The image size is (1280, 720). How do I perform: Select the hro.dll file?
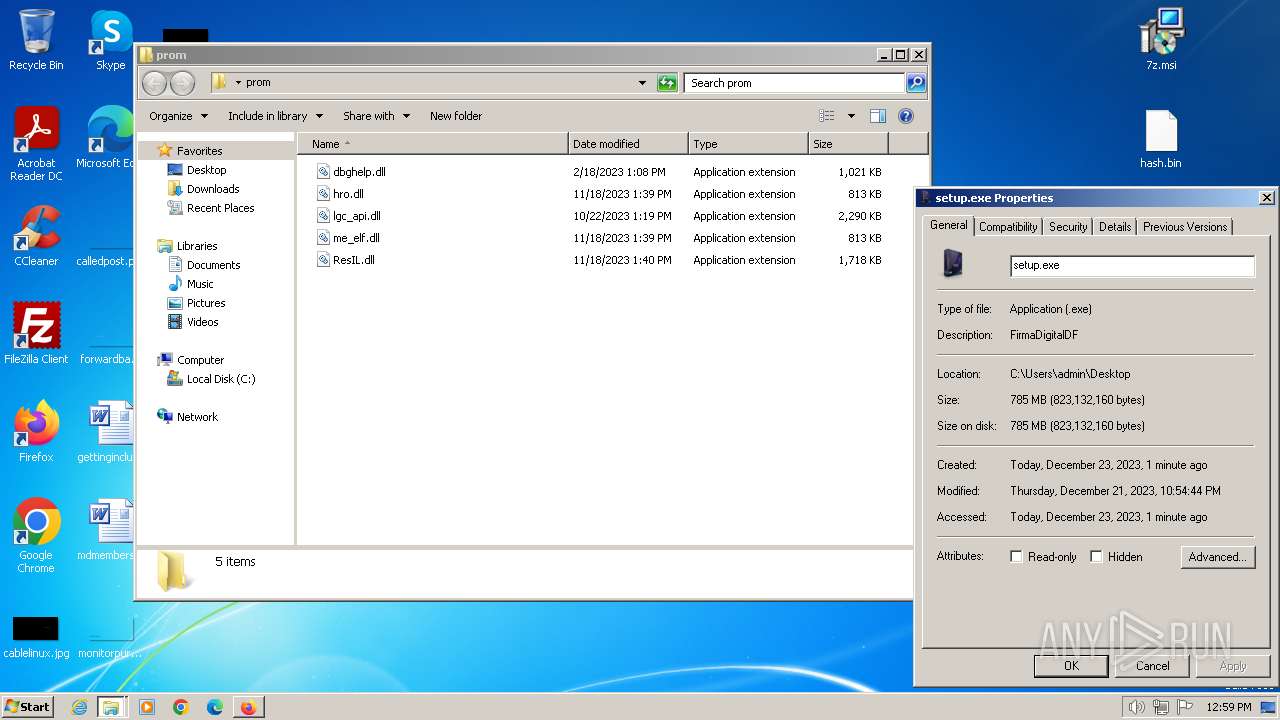pyautogui.click(x=348, y=194)
